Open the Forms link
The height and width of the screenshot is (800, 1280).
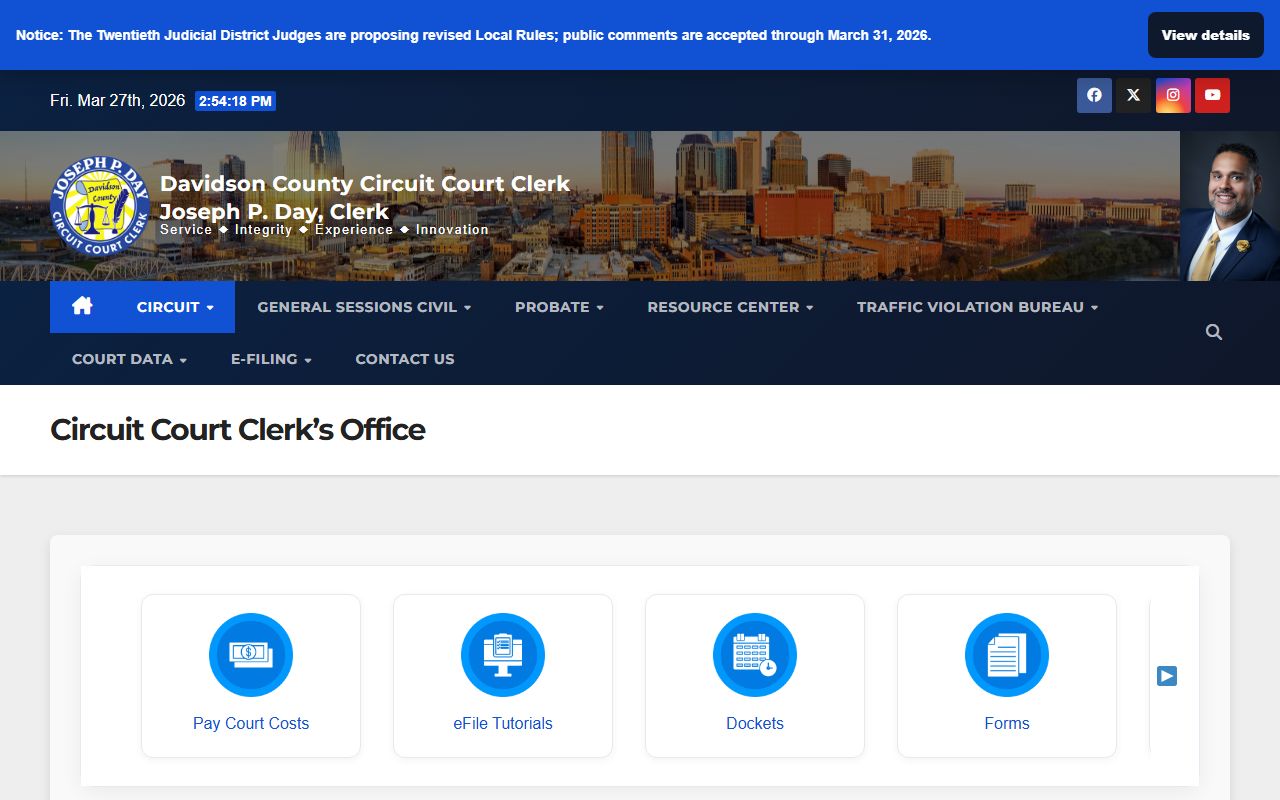pyautogui.click(x=1007, y=723)
